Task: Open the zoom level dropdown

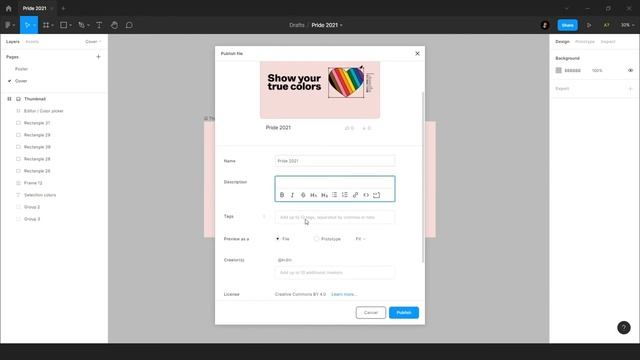Action: pos(627,25)
